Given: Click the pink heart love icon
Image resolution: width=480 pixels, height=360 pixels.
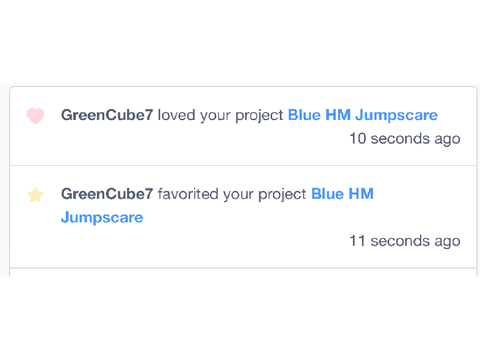Looking at the screenshot, I should [x=35, y=116].
